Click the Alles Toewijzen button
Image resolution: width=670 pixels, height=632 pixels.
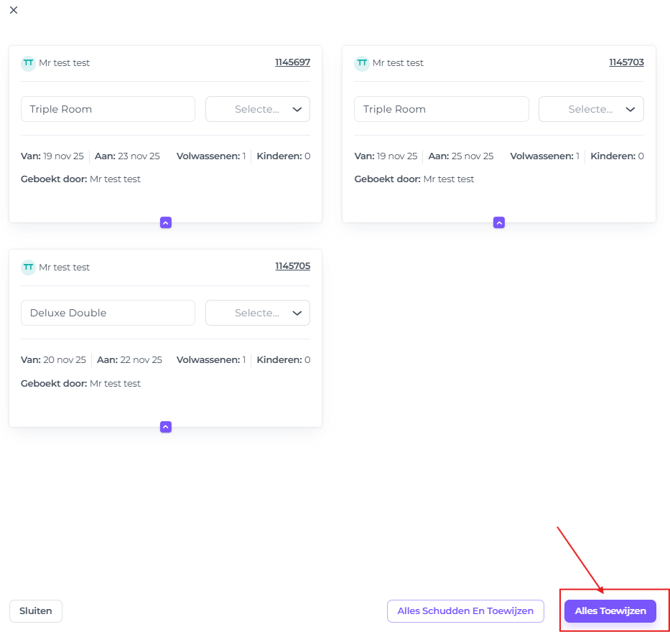click(x=610, y=611)
